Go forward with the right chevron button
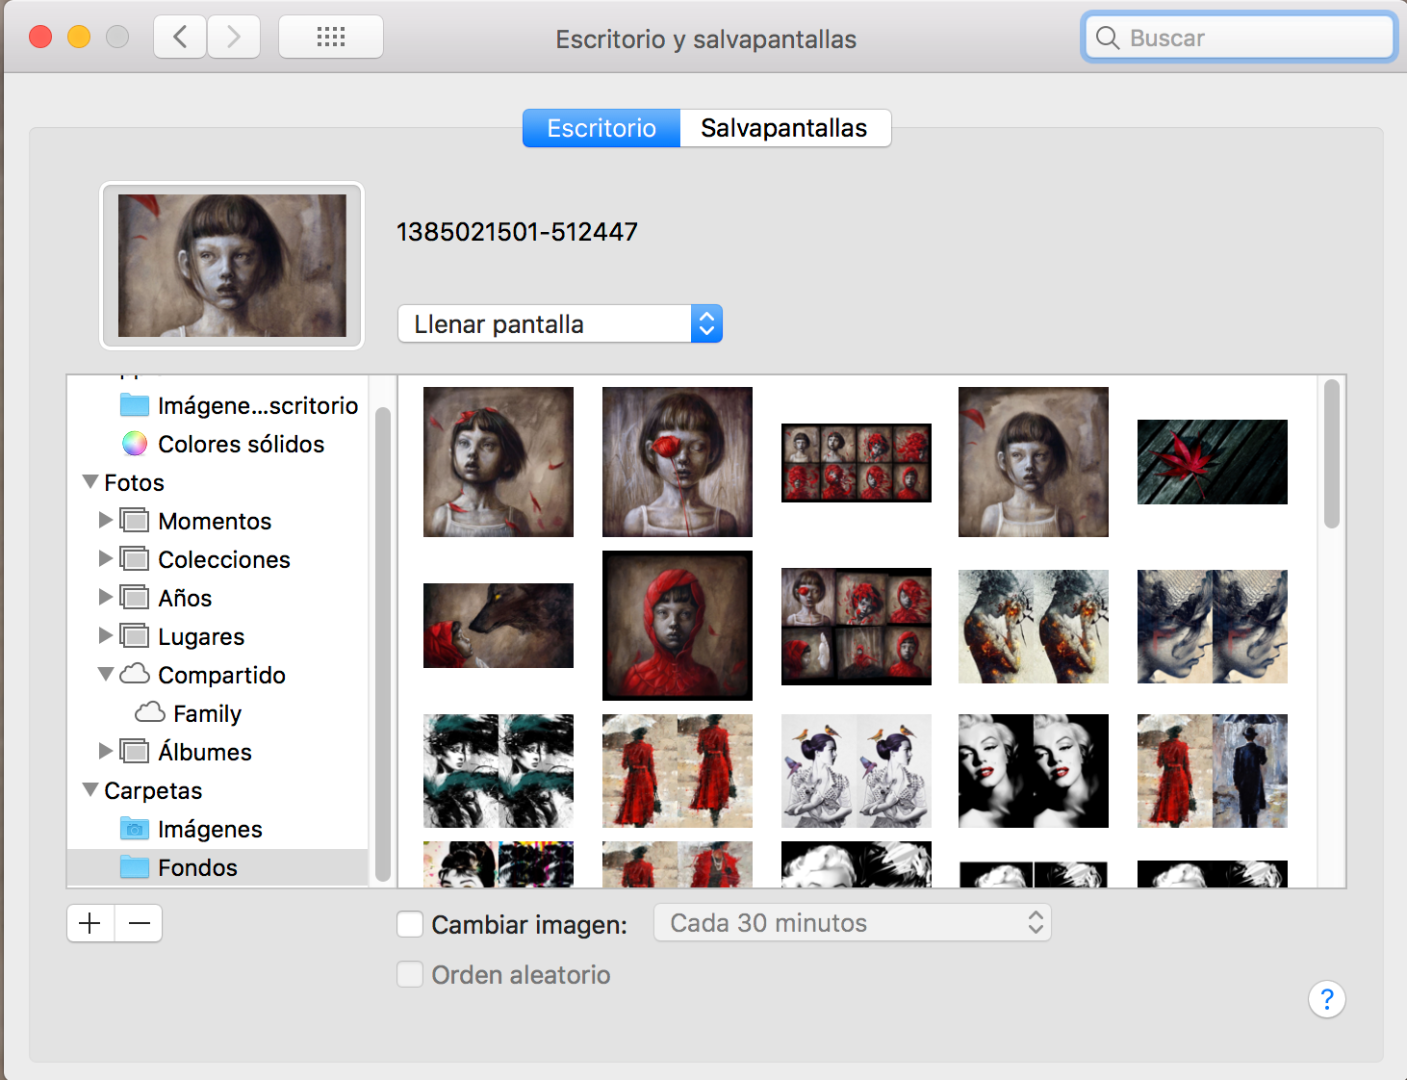 click(x=234, y=37)
